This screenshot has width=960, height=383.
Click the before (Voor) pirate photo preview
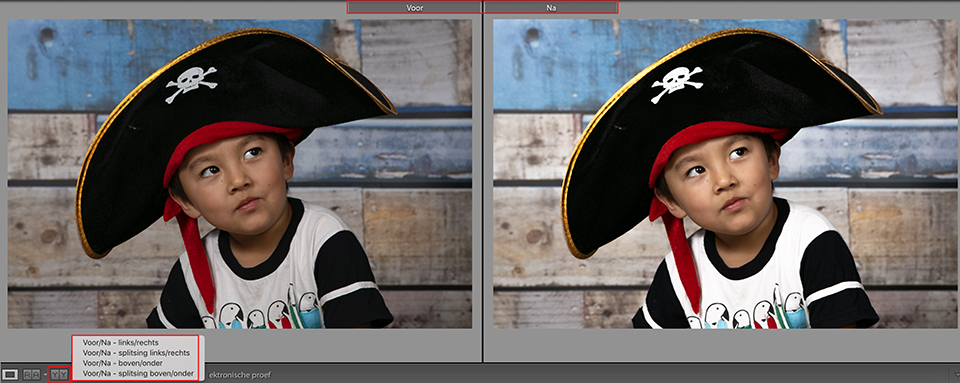[240, 174]
